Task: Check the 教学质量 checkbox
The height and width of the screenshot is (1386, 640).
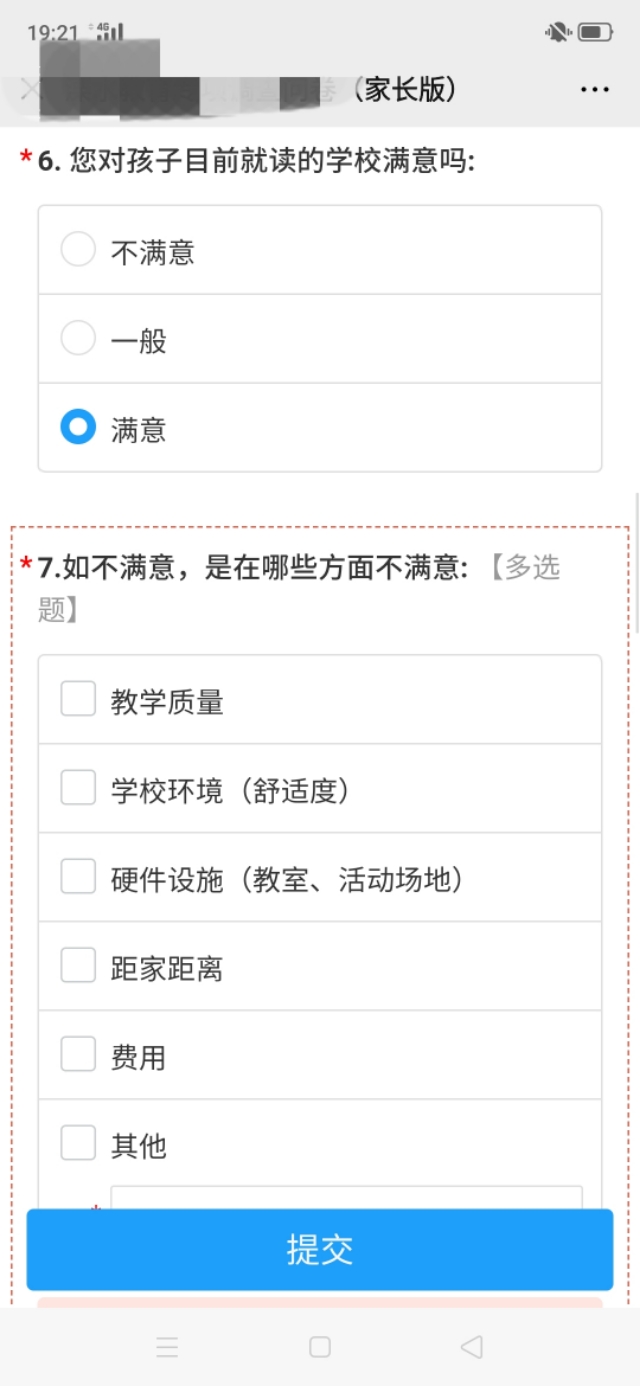Action: (77, 699)
